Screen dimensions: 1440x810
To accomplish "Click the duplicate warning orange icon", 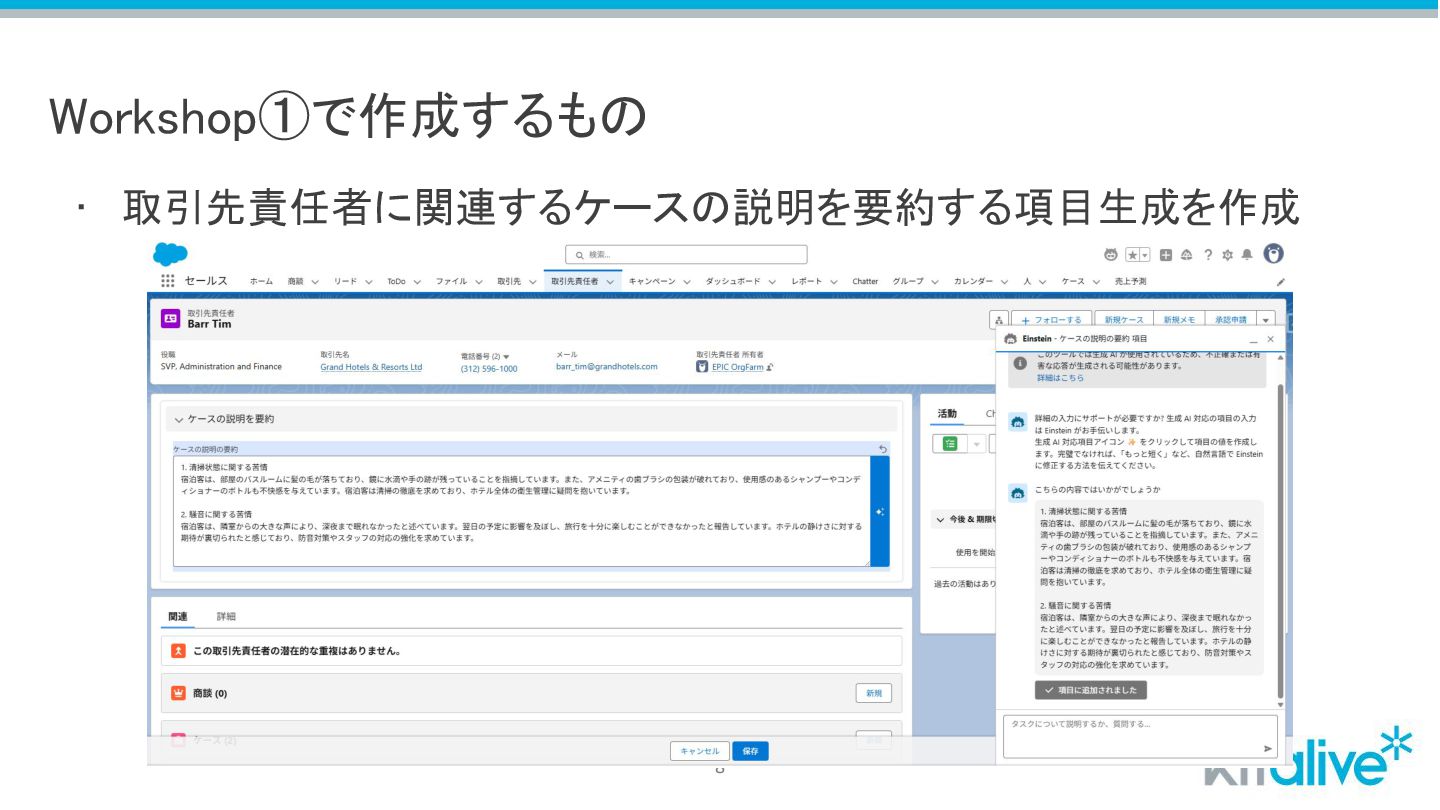I will point(178,651).
